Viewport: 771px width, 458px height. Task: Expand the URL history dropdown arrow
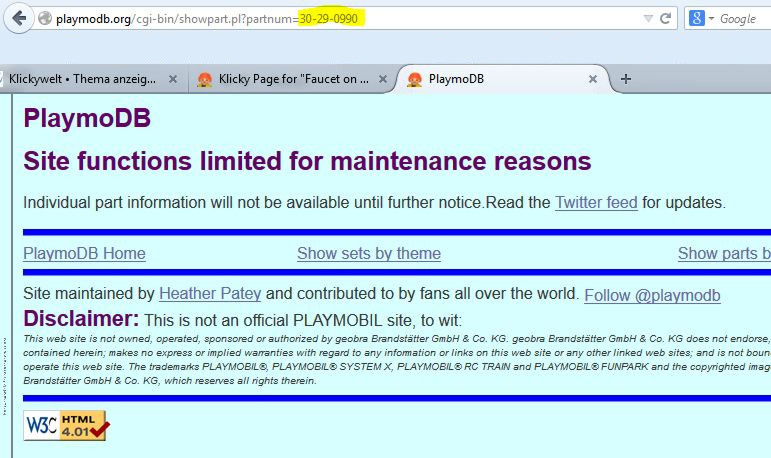point(649,19)
